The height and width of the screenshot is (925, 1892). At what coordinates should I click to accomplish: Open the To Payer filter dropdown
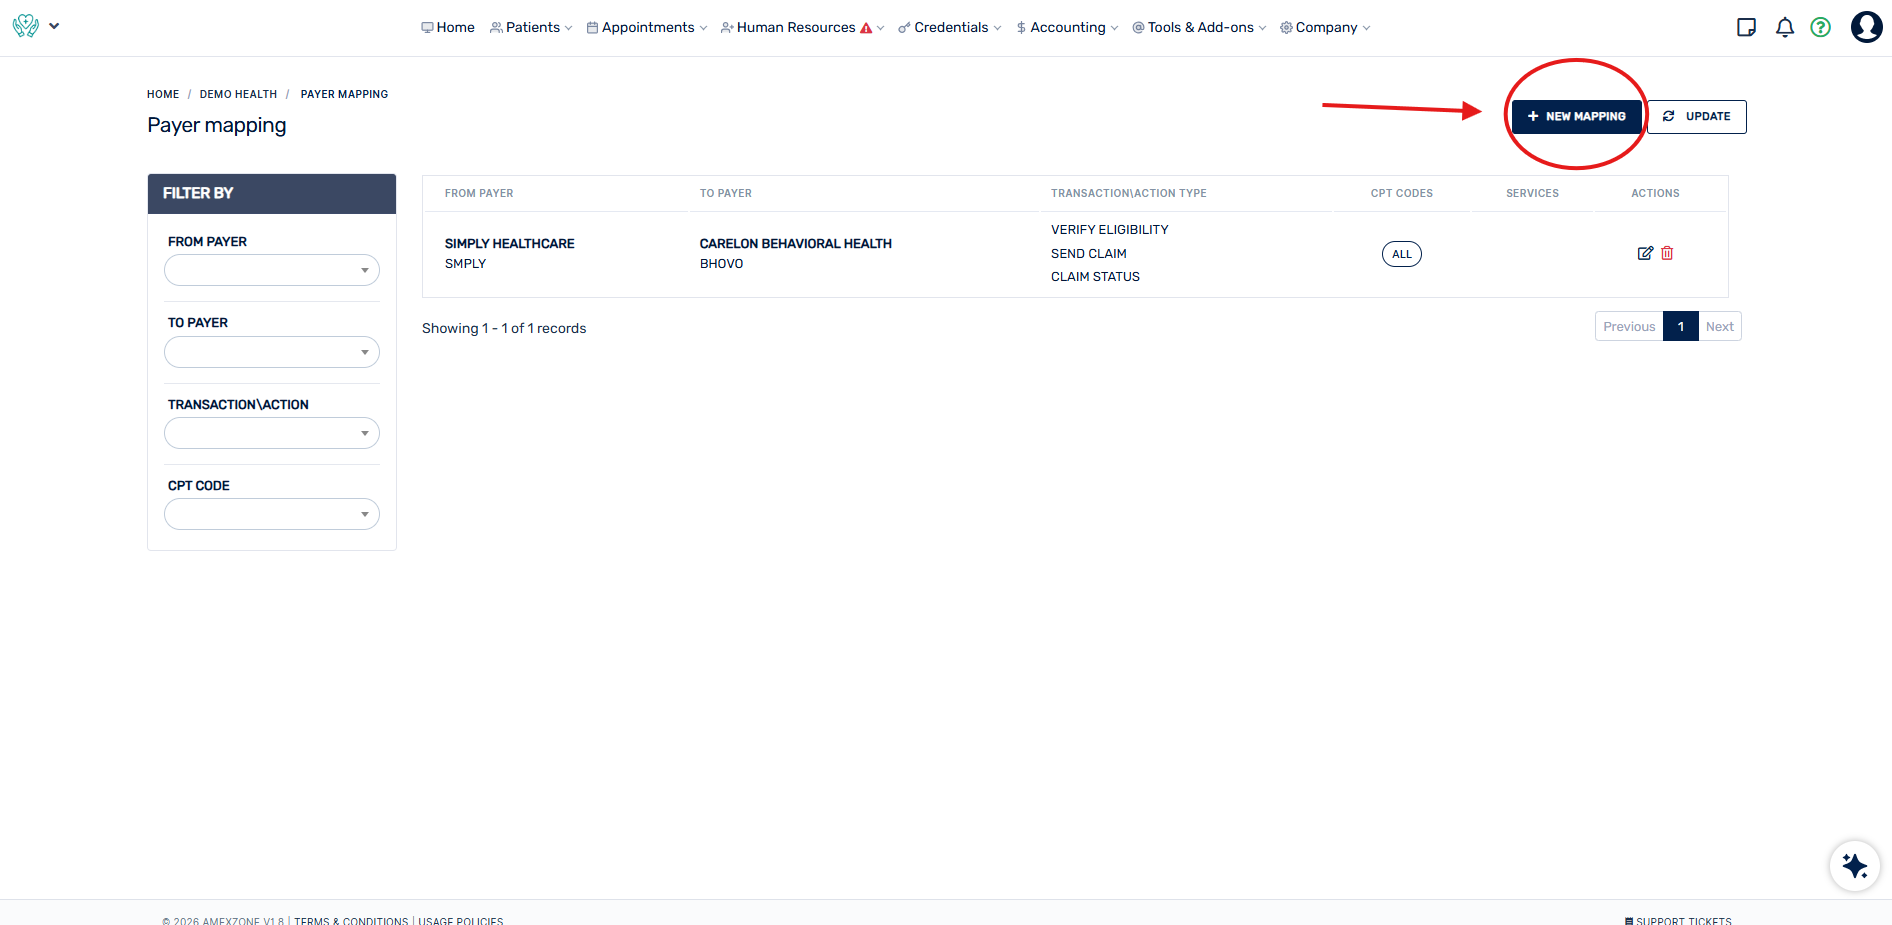pyautogui.click(x=272, y=352)
